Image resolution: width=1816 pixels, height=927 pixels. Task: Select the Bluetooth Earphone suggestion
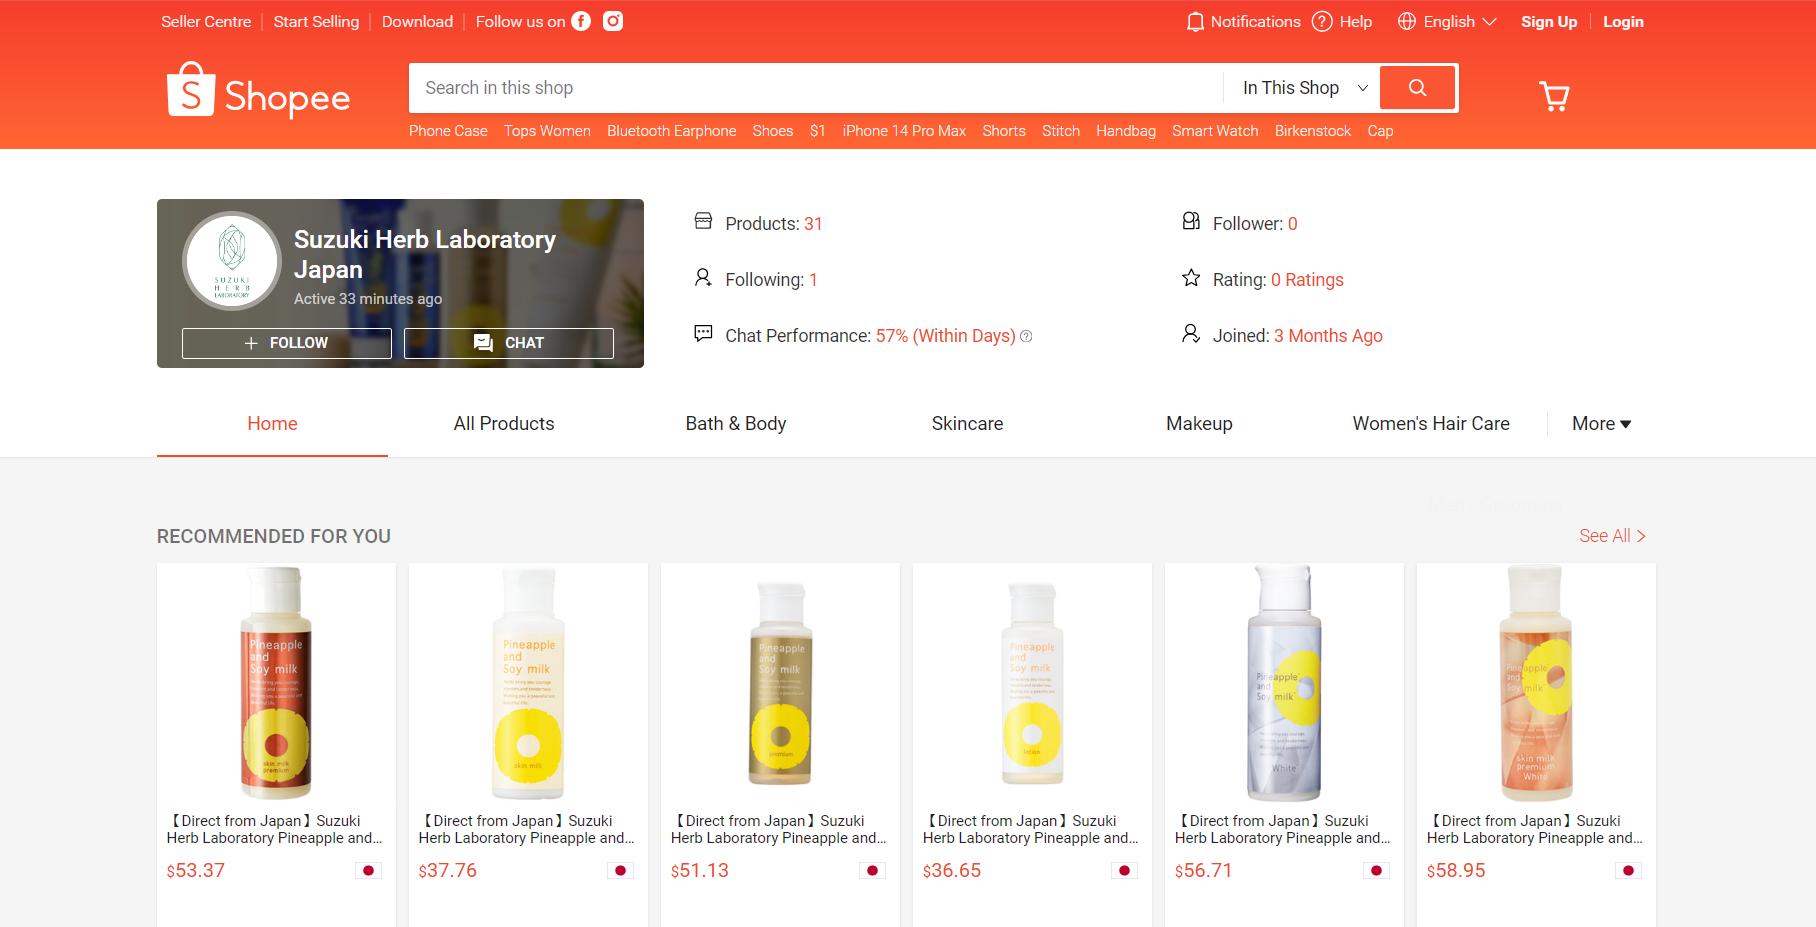671,131
